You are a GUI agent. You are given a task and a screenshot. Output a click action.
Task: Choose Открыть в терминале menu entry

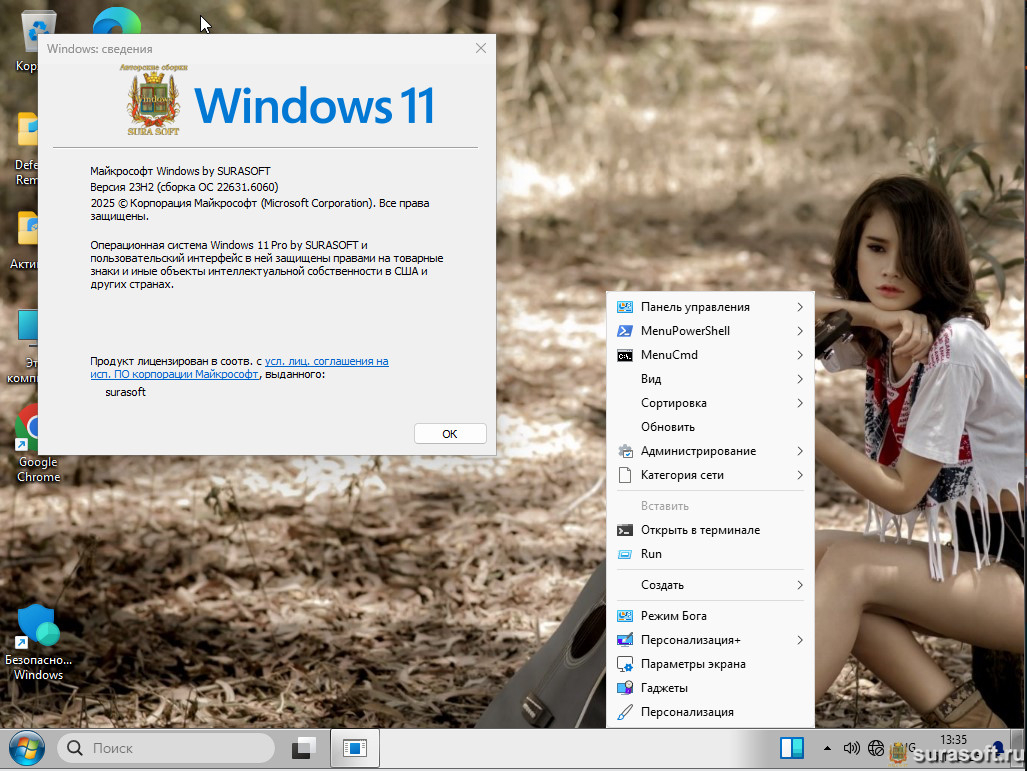pos(700,530)
